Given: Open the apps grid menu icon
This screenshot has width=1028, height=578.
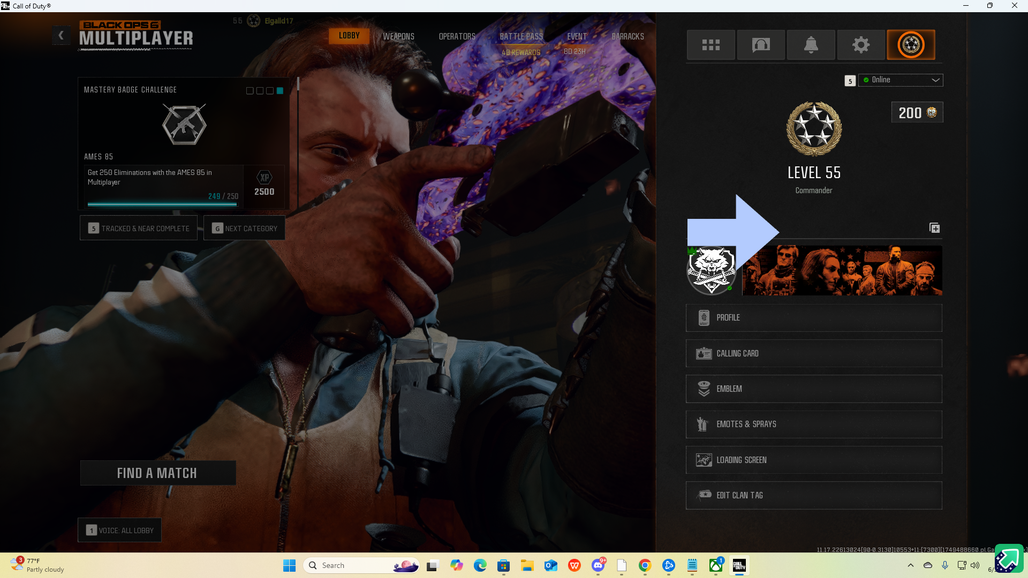Looking at the screenshot, I should tap(711, 45).
